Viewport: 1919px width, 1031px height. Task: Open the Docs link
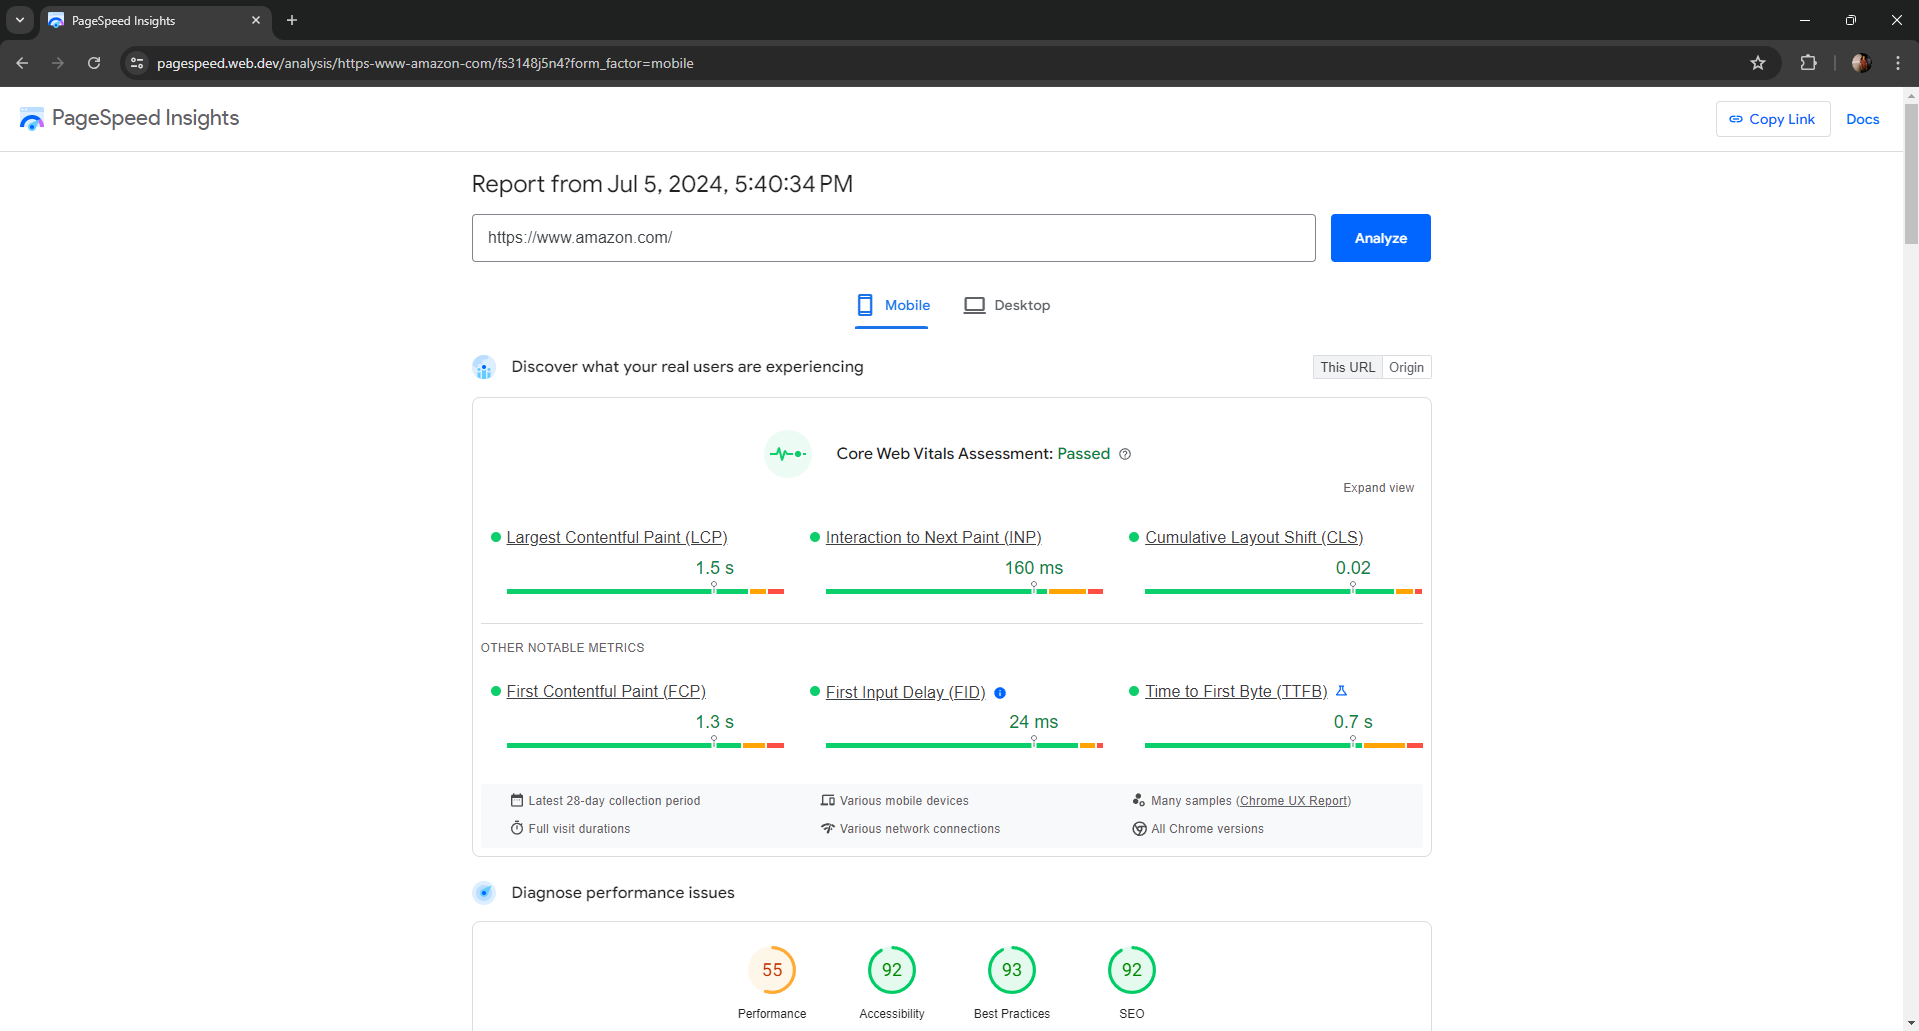(1862, 119)
